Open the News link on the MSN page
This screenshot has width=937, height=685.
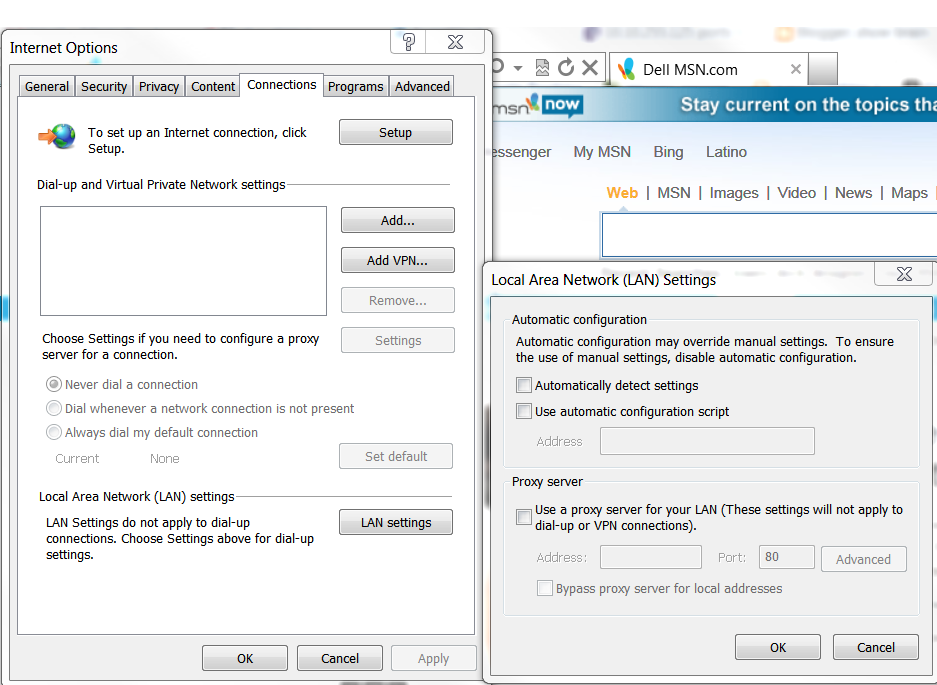point(853,192)
